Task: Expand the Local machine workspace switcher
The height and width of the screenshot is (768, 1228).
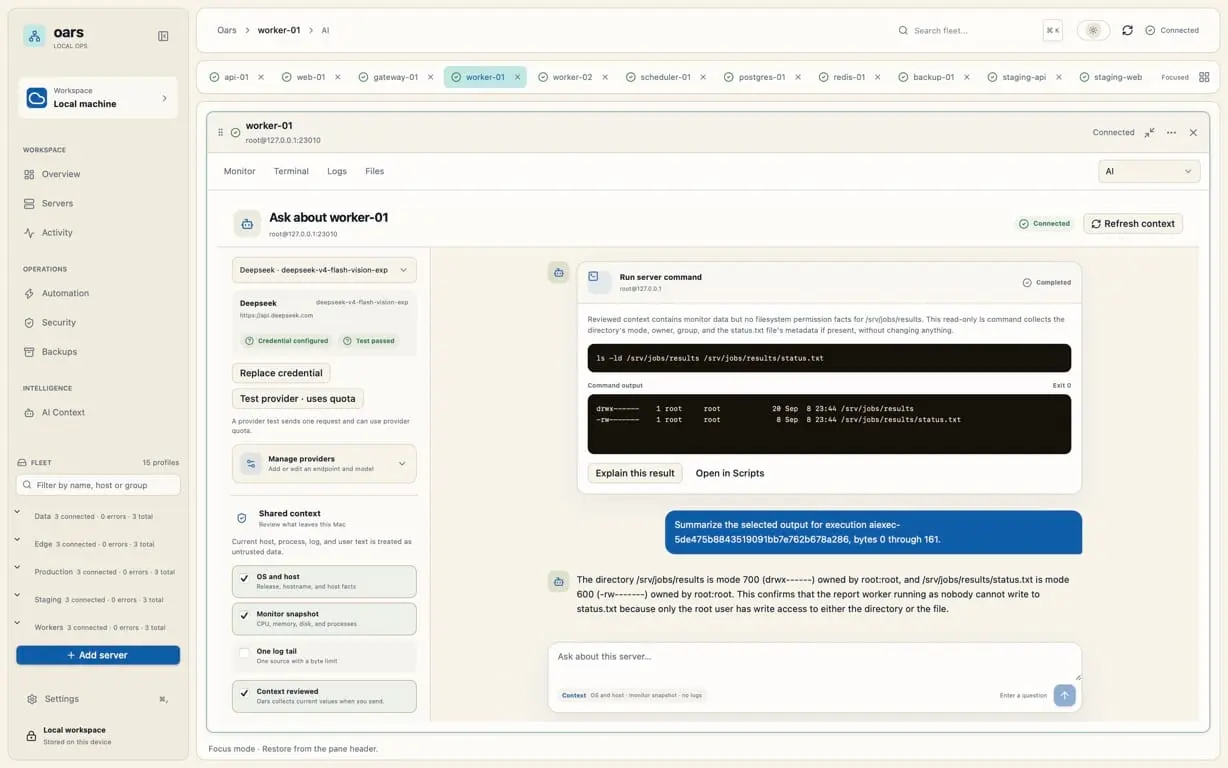Action: tap(98, 98)
